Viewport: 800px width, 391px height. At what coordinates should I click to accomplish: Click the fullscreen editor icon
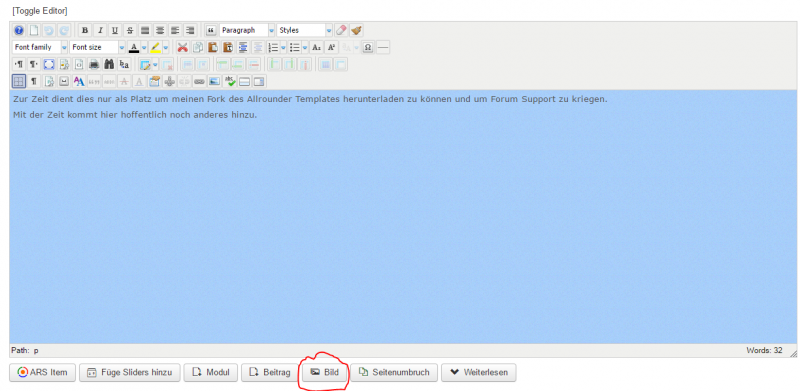[48, 64]
